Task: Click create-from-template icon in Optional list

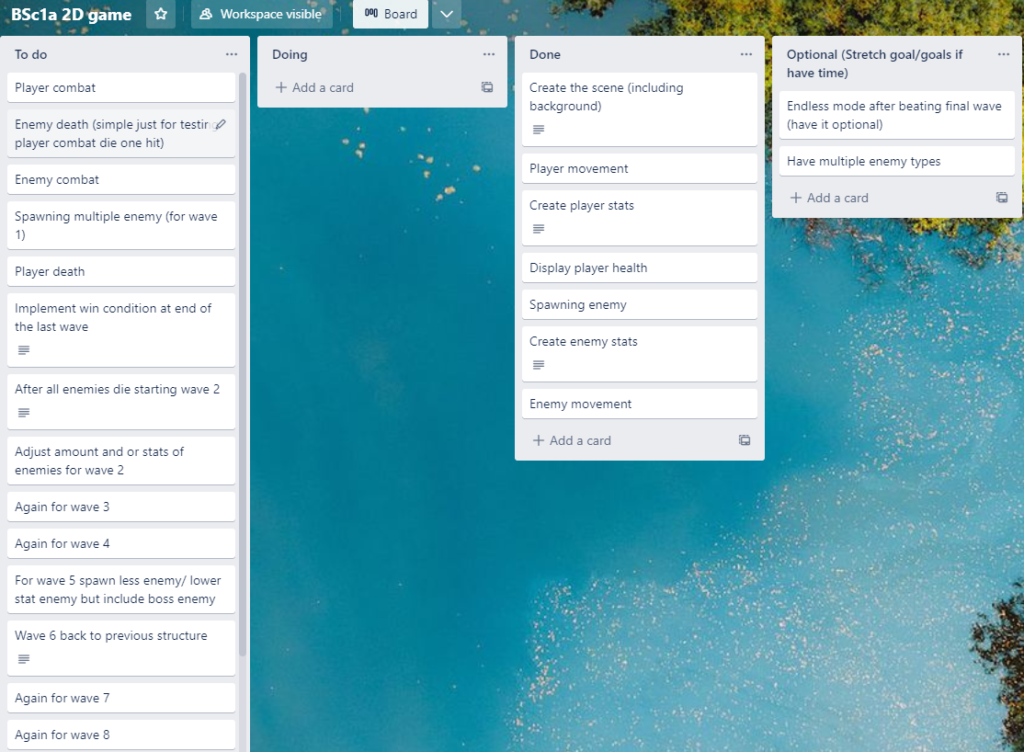Action: pos(1002,197)
